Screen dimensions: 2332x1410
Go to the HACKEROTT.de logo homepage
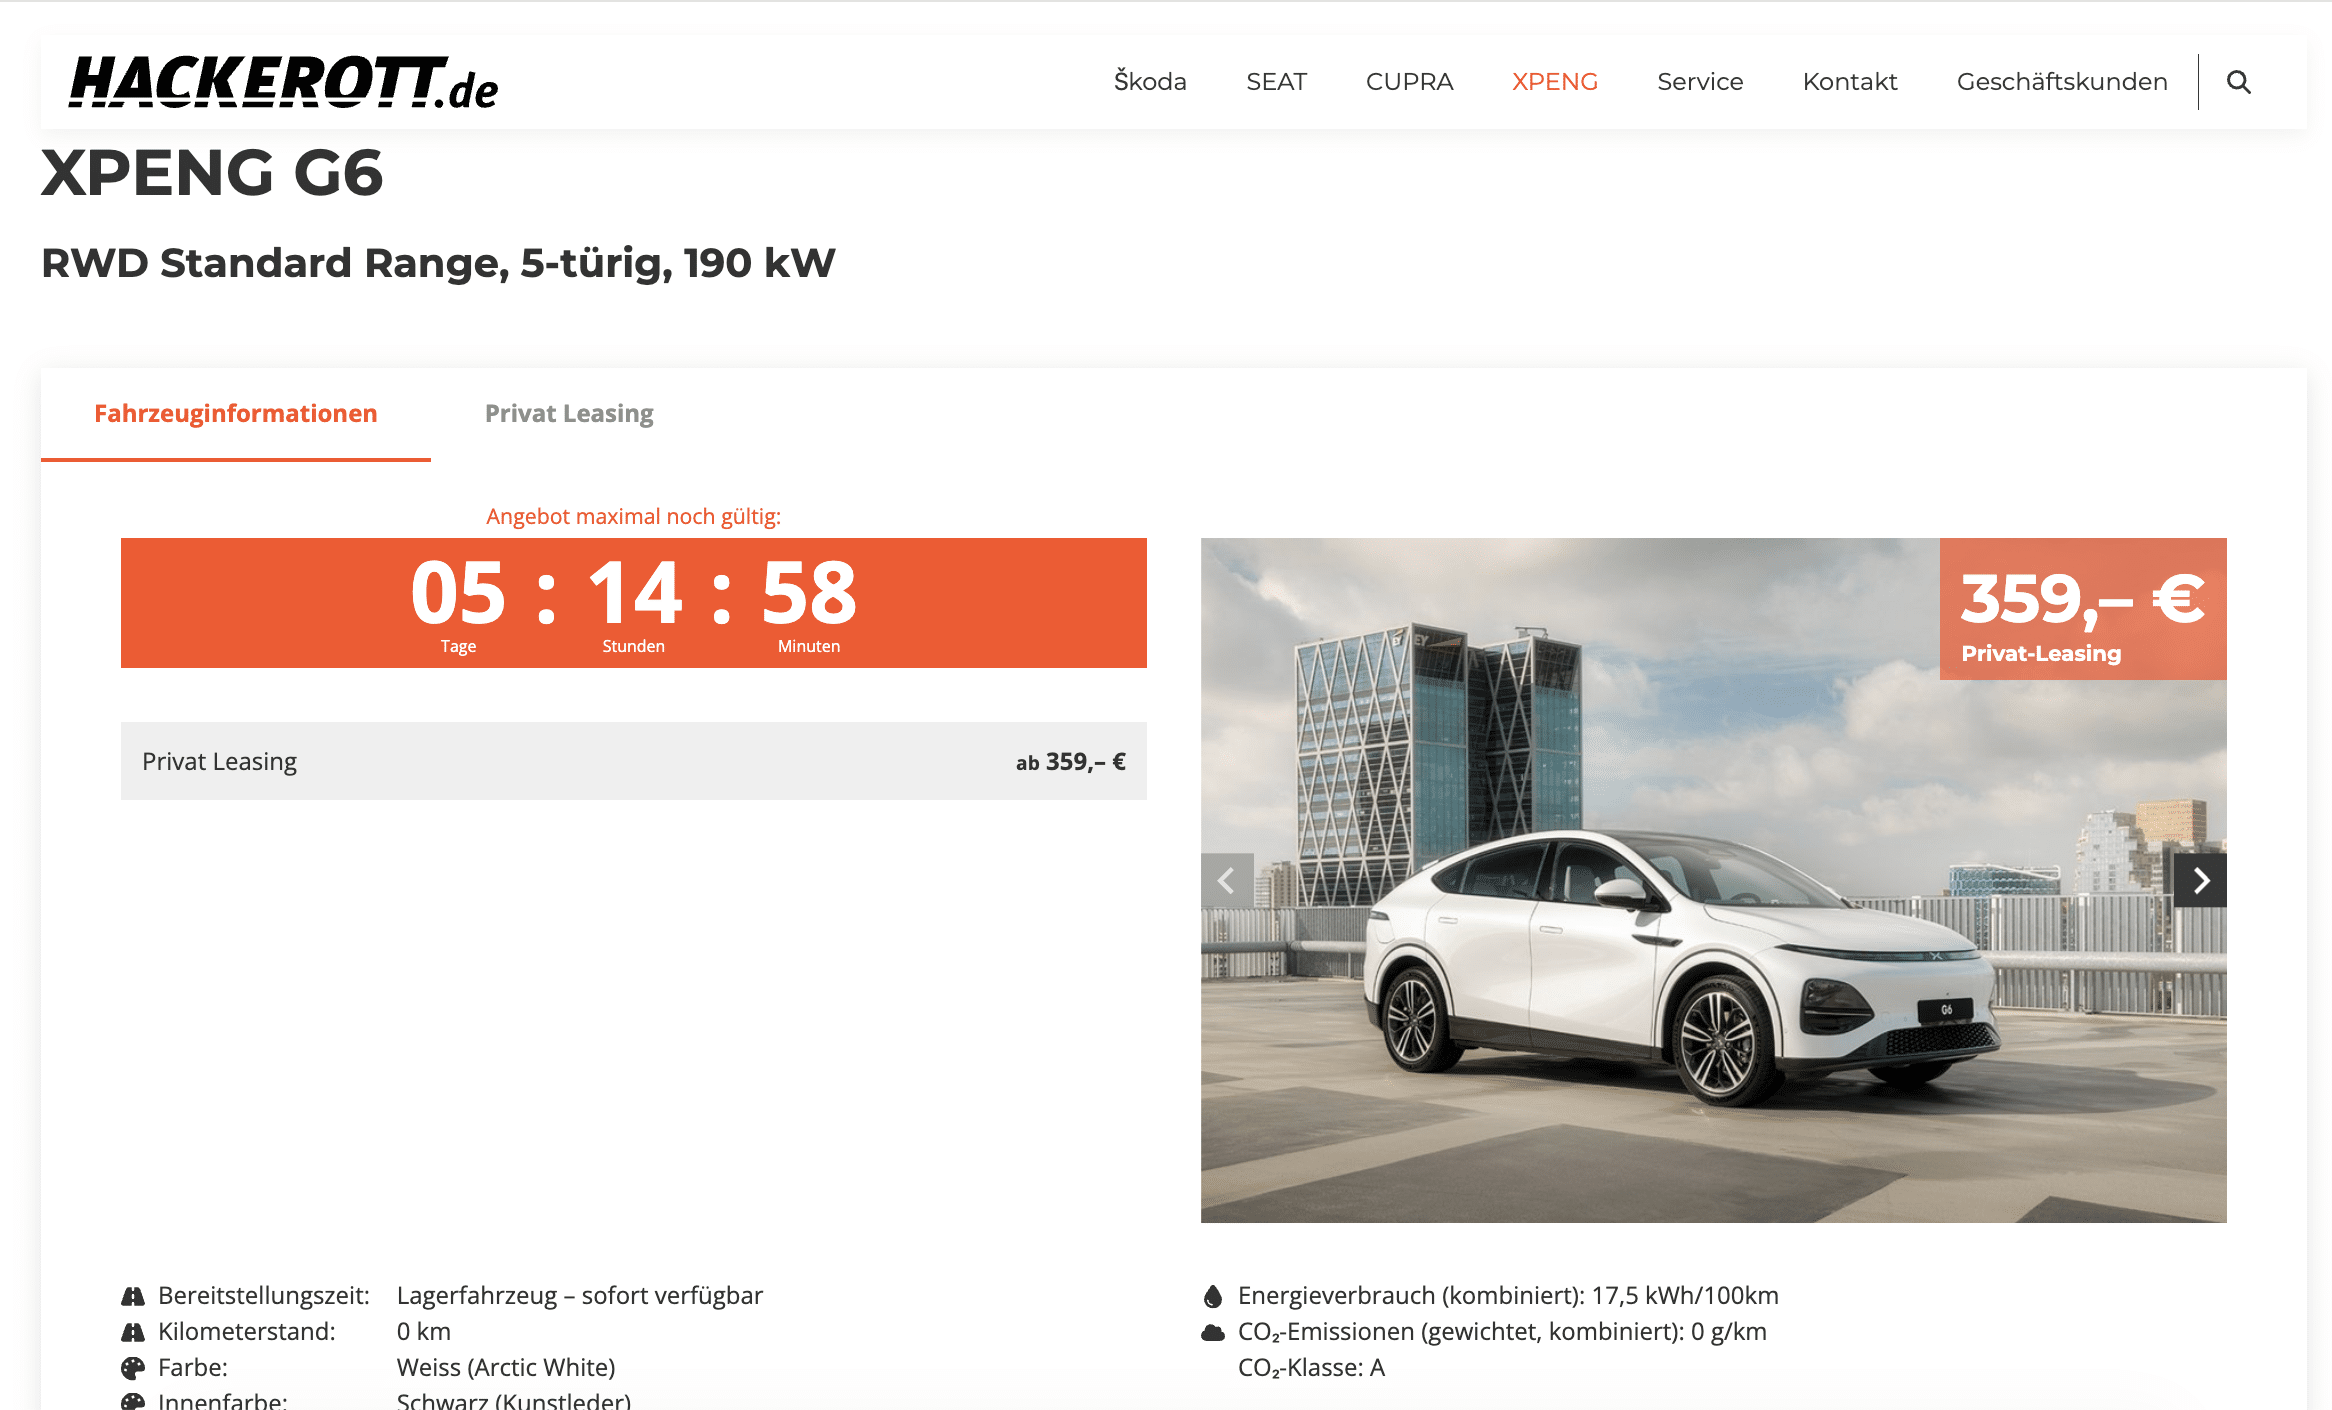pos(284,82)
